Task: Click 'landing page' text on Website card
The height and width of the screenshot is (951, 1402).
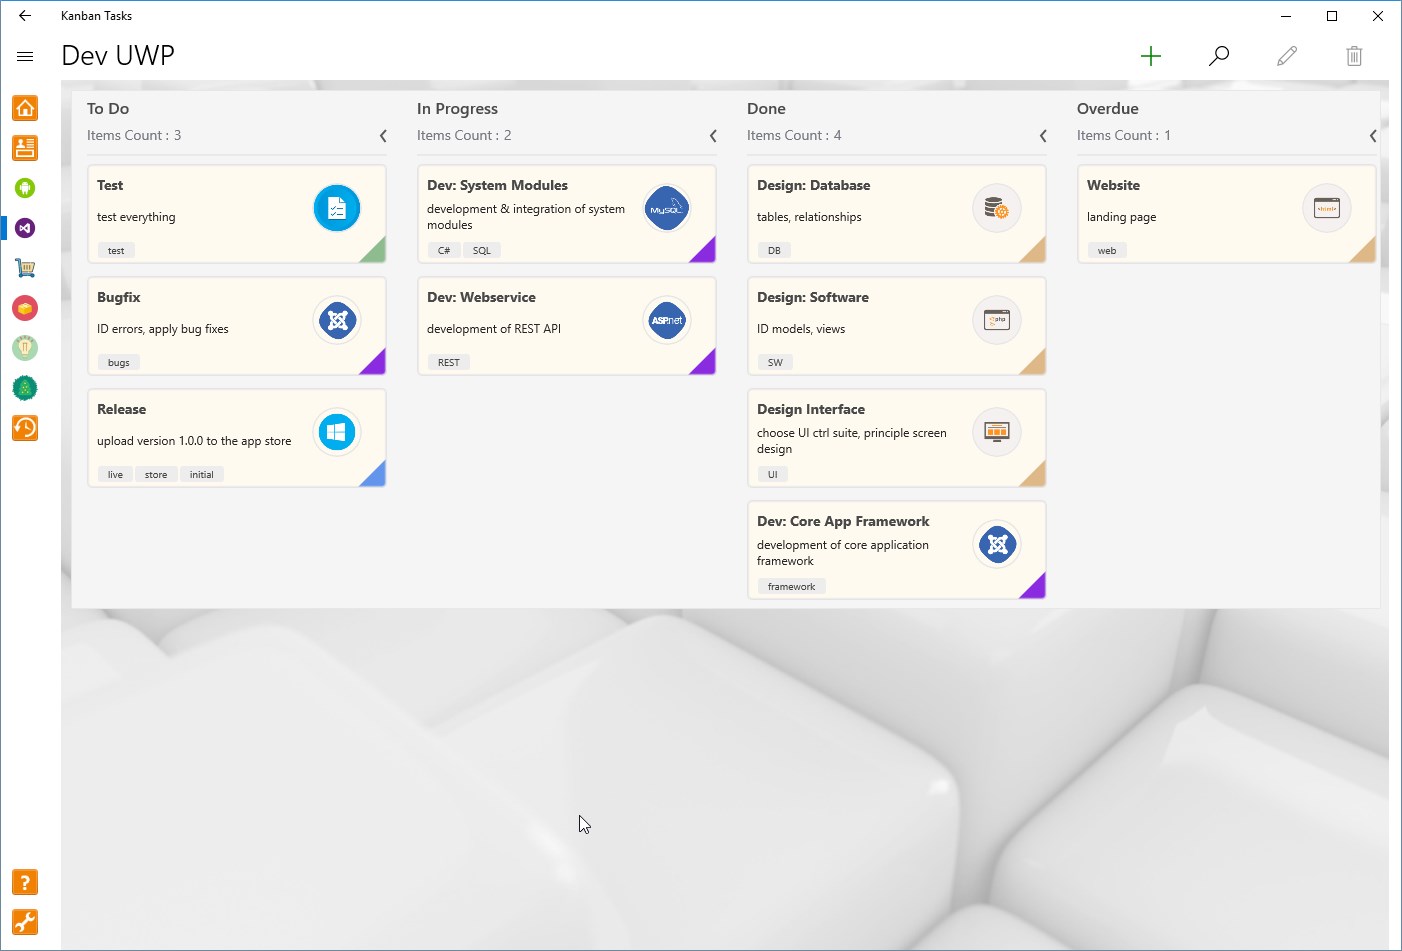Action: [1121, 217]
